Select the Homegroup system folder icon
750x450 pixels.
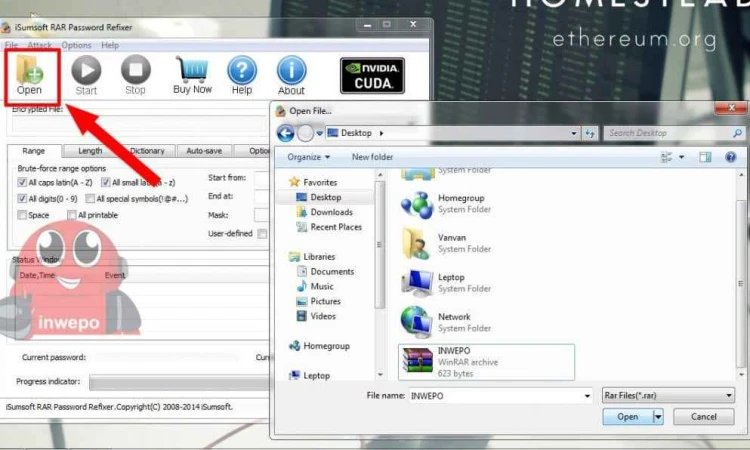tap(417, 205)
